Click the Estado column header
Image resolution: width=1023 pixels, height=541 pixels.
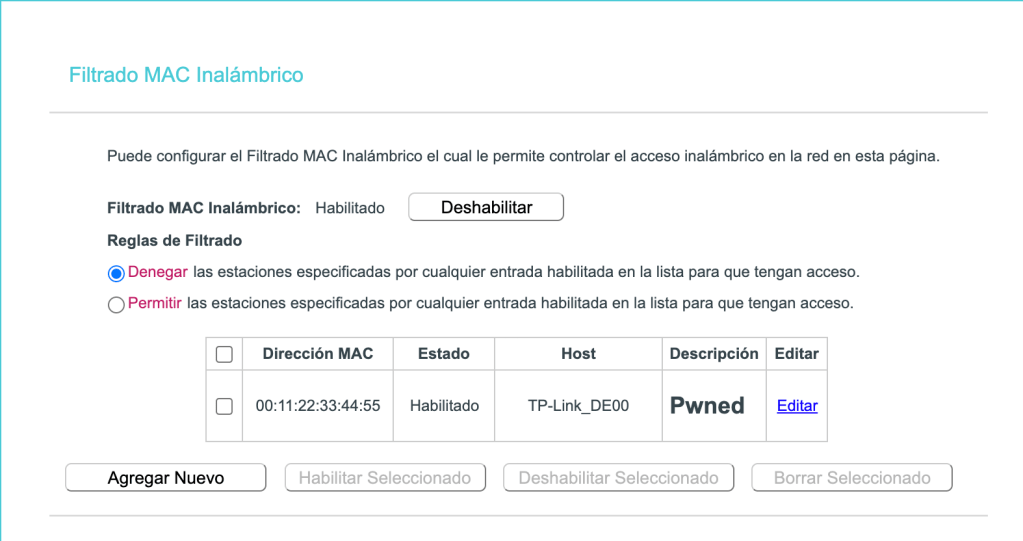444,354
